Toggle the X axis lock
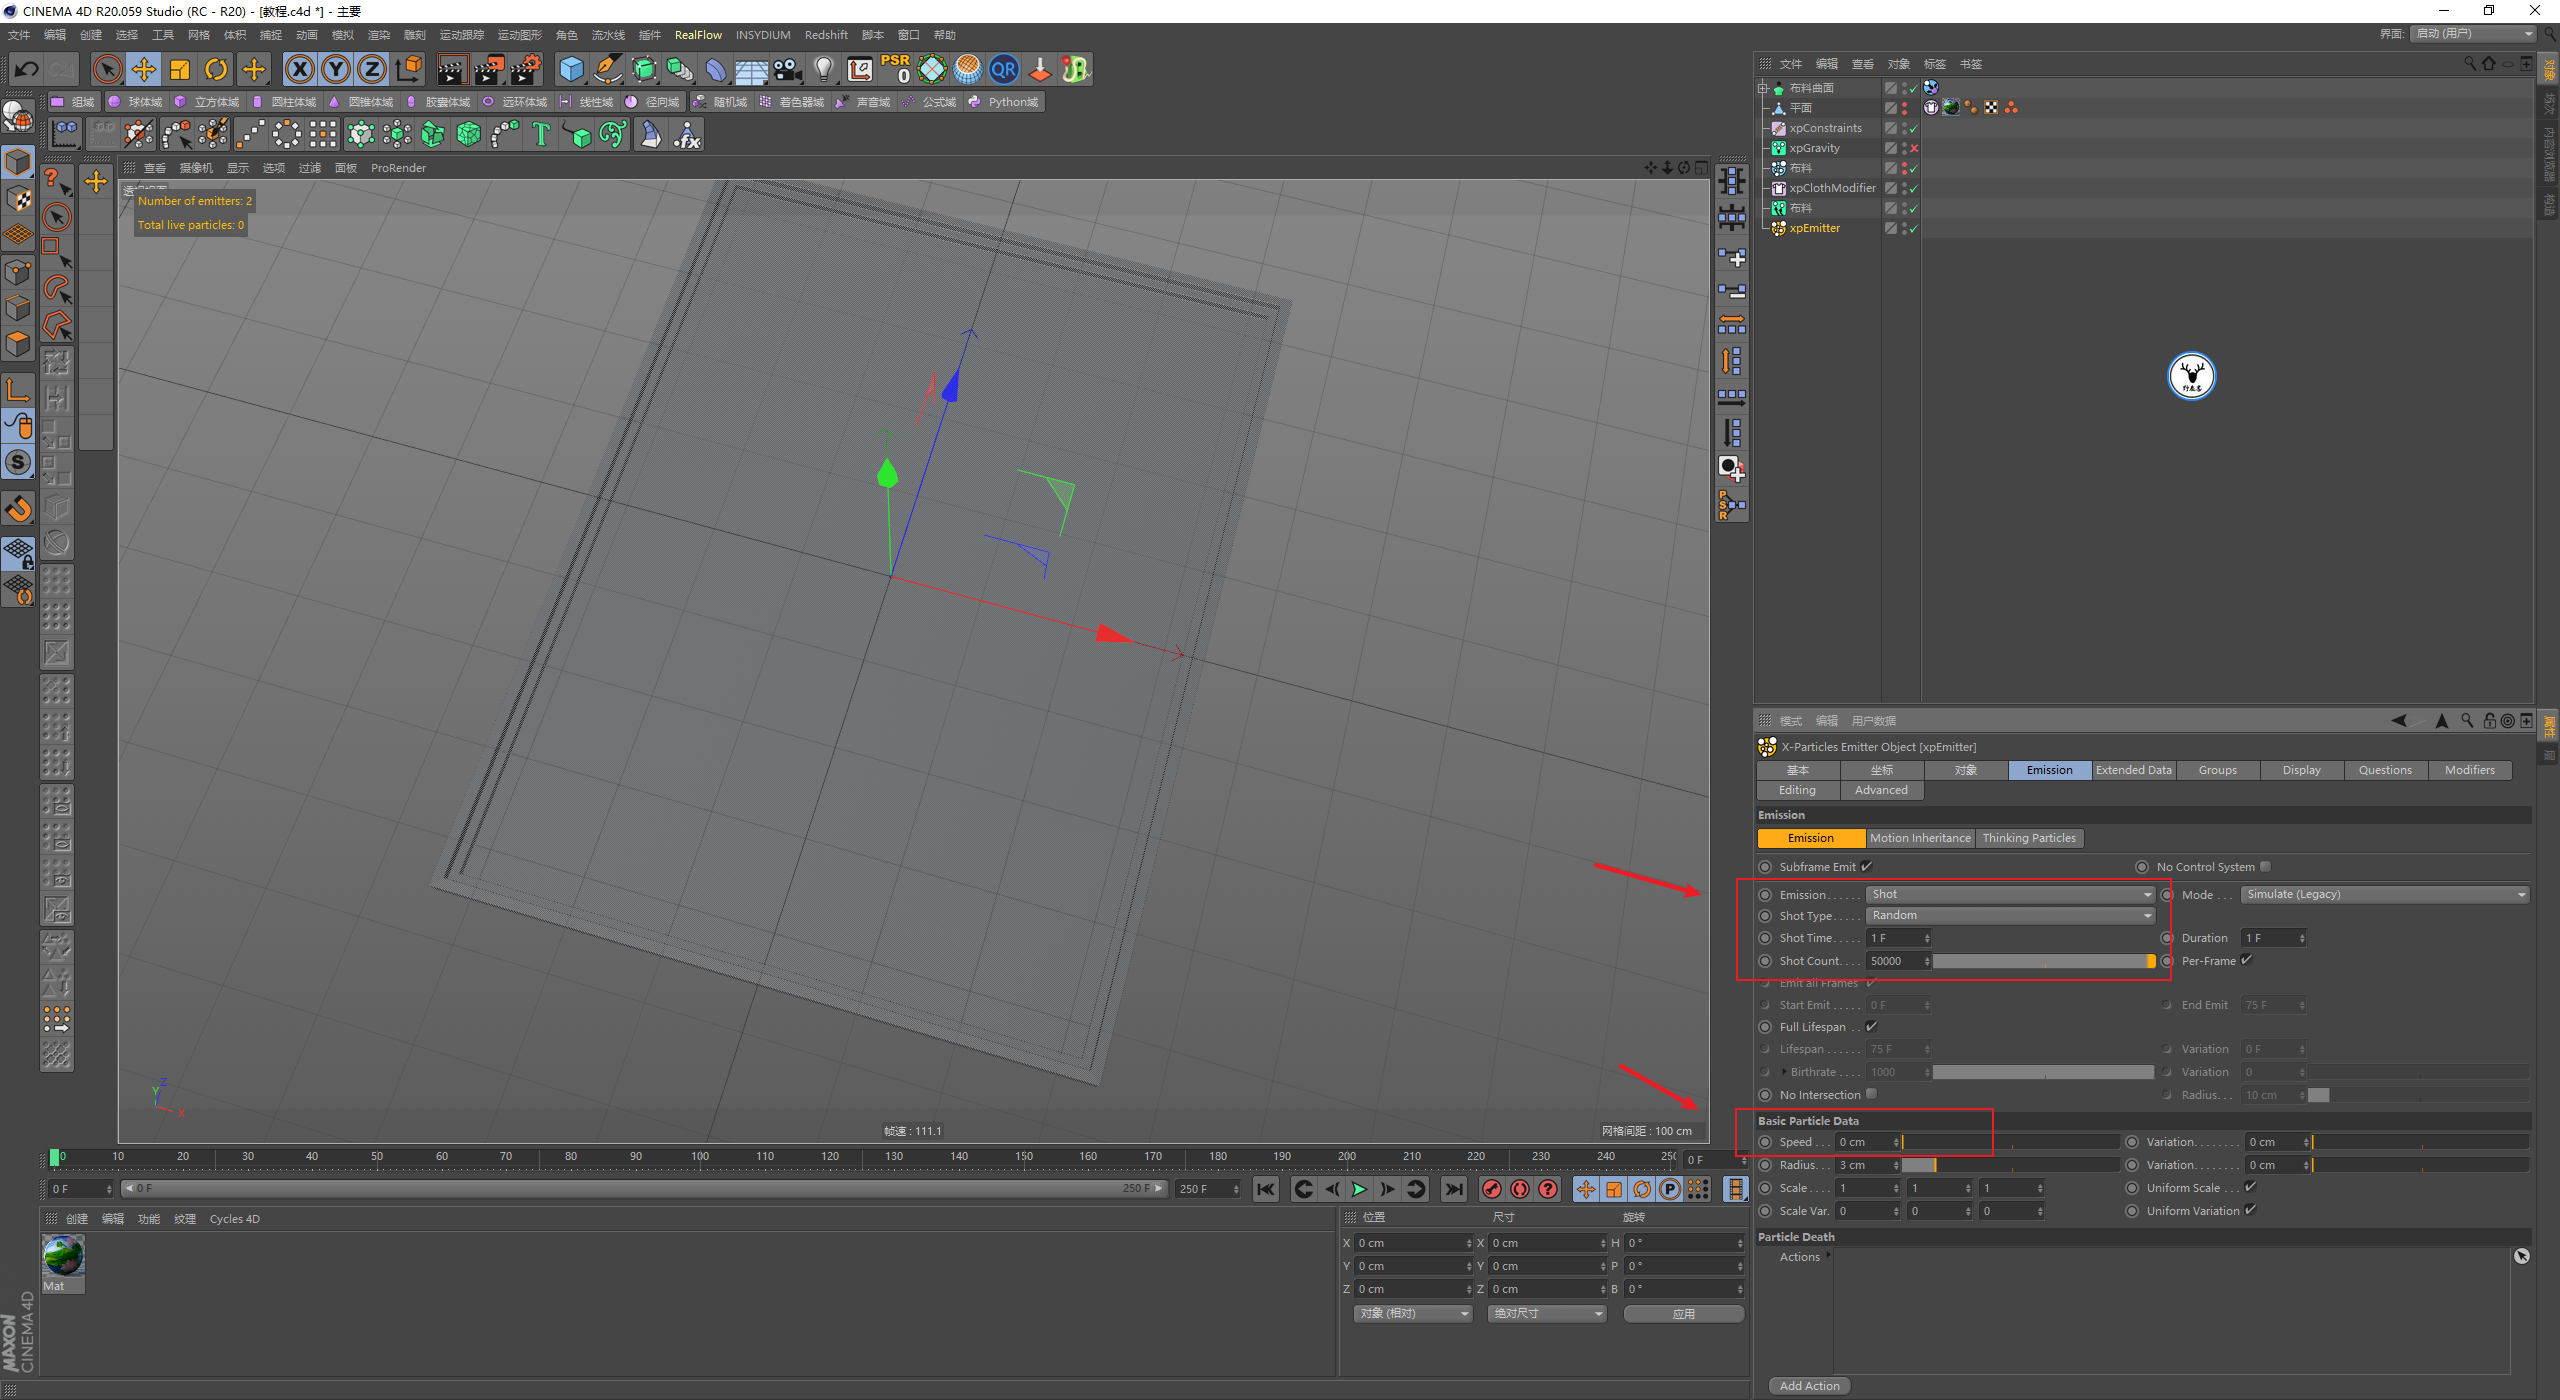This screenshot has height=1400, width=2560. [299, 69]
